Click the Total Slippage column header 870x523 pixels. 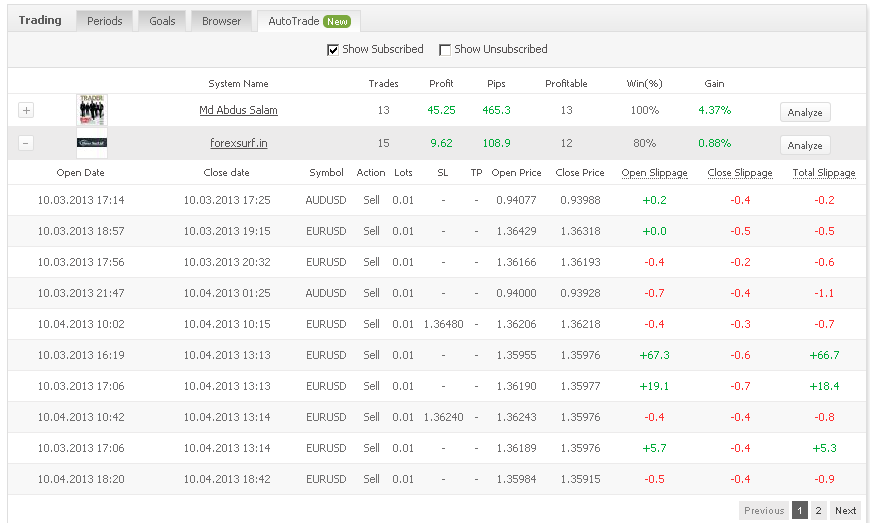(x=824, y=172)
